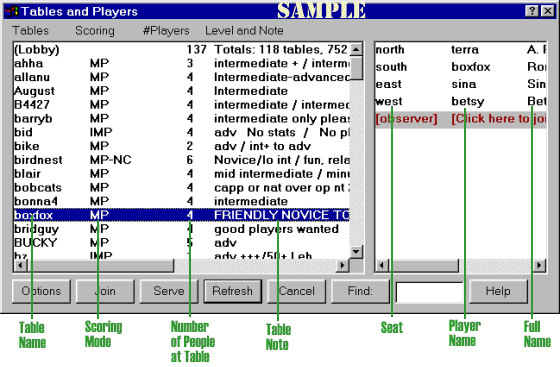560x367 pixels.
Task: Click the Scoring column header
Action: pos(95,31)
